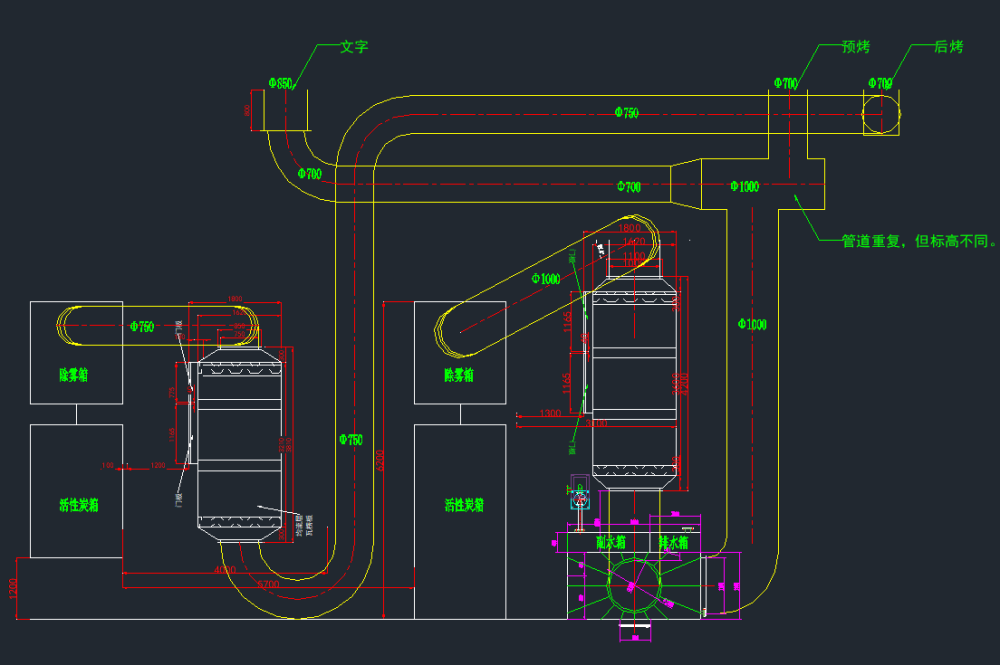Click the 1300 dimension near right tower
The width and height of the screenshot is (1000, 665).
[549, 413]
